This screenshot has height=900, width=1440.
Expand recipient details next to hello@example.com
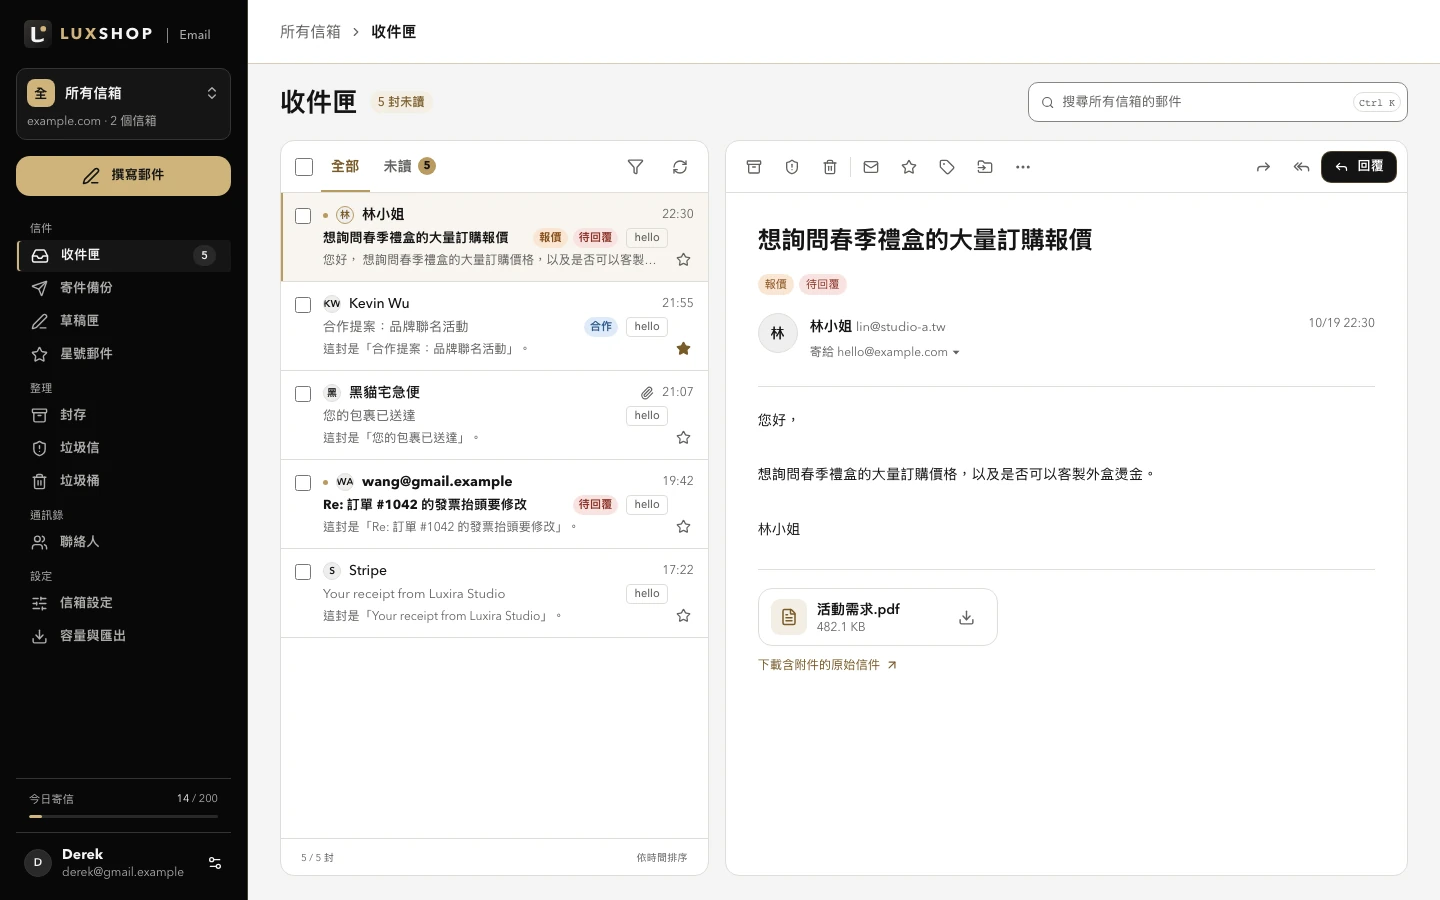pos(956,352)
